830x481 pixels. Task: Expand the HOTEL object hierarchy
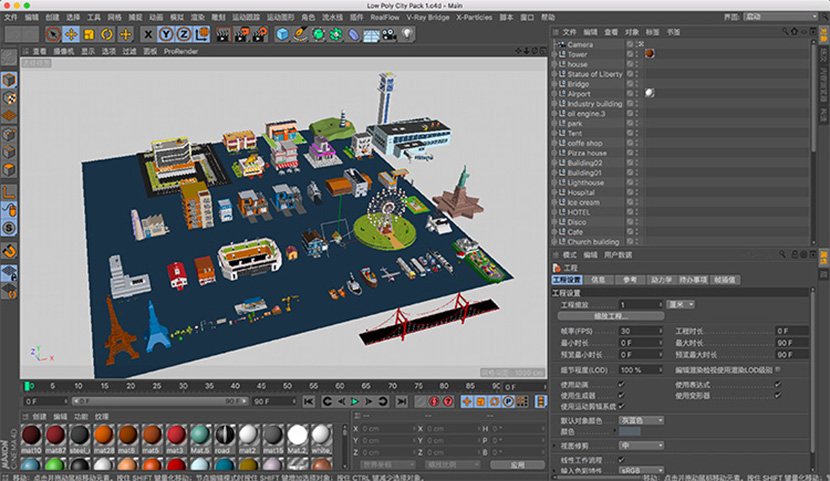click(554, 212)
